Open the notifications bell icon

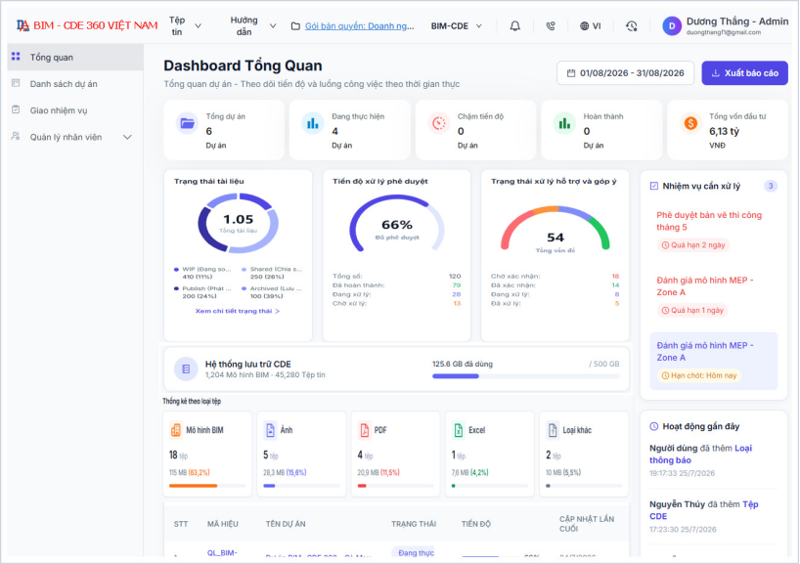click(515, 26)
